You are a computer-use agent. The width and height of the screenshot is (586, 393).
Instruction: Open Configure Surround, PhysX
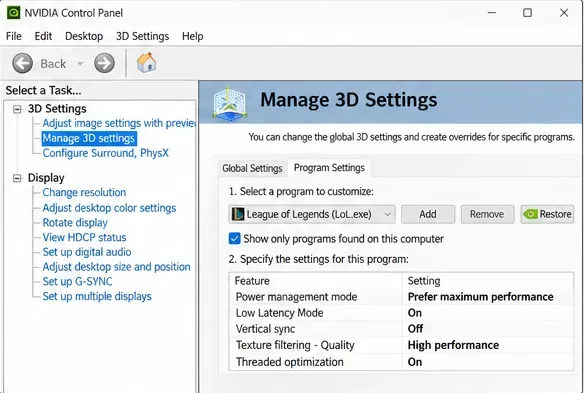[x=105, y=153]
